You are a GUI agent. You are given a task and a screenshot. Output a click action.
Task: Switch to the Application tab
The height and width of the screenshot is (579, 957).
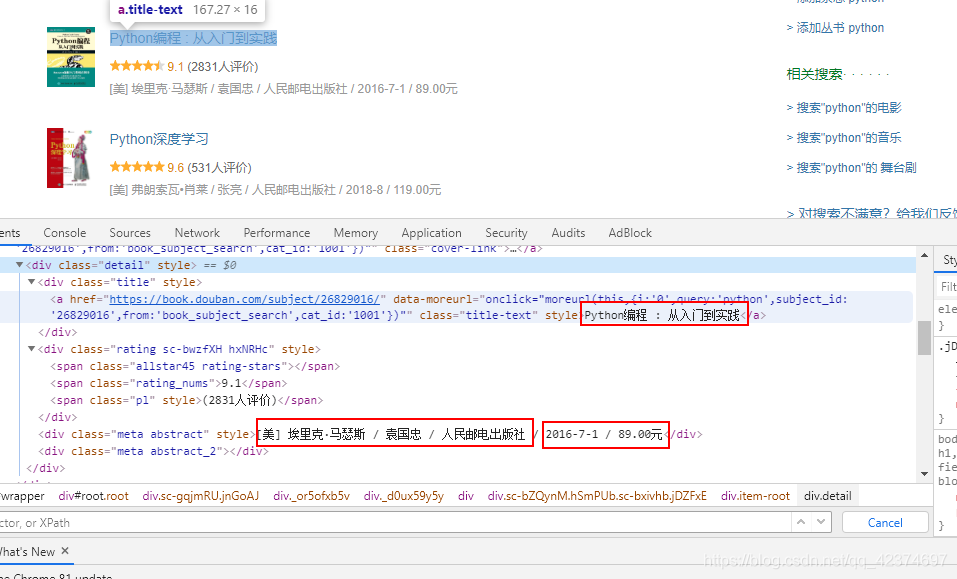(x=432, y=233)
